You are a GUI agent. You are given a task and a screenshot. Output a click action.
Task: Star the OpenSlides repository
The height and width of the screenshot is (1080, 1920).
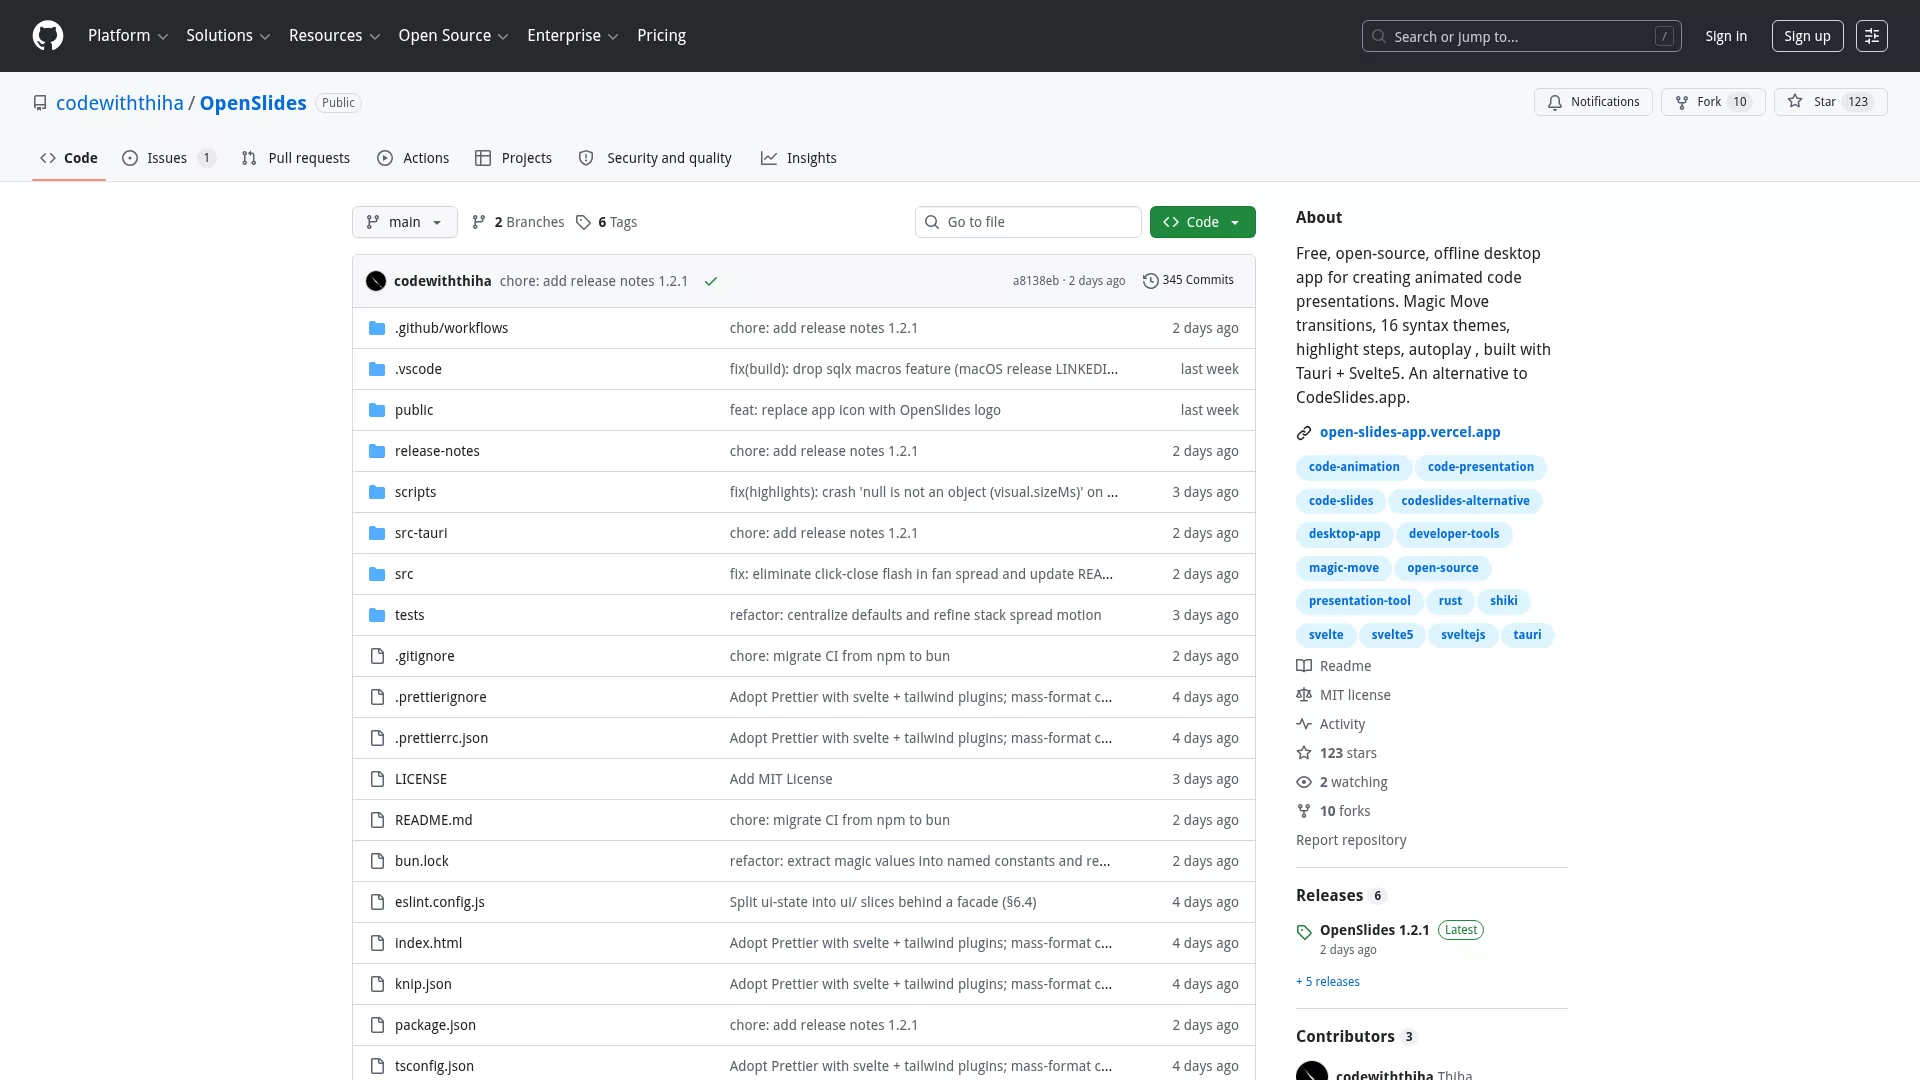click(x=1830, y=102)
